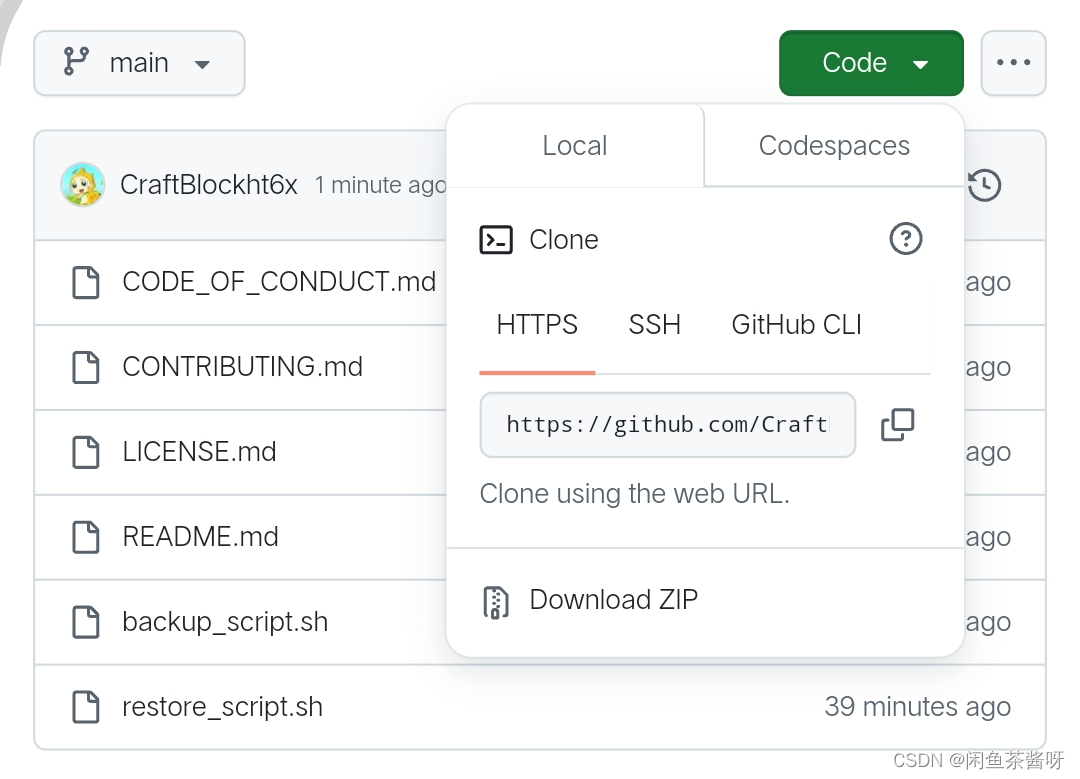Click the file icon beside restore_script.sh

pyautogui.click(x=87, y=707)
